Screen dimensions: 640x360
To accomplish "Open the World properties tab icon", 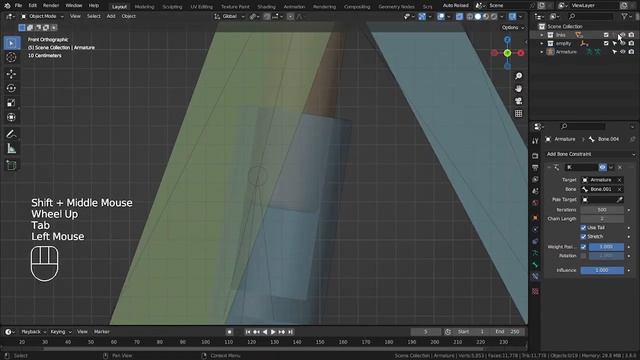I will coord(535,203).
